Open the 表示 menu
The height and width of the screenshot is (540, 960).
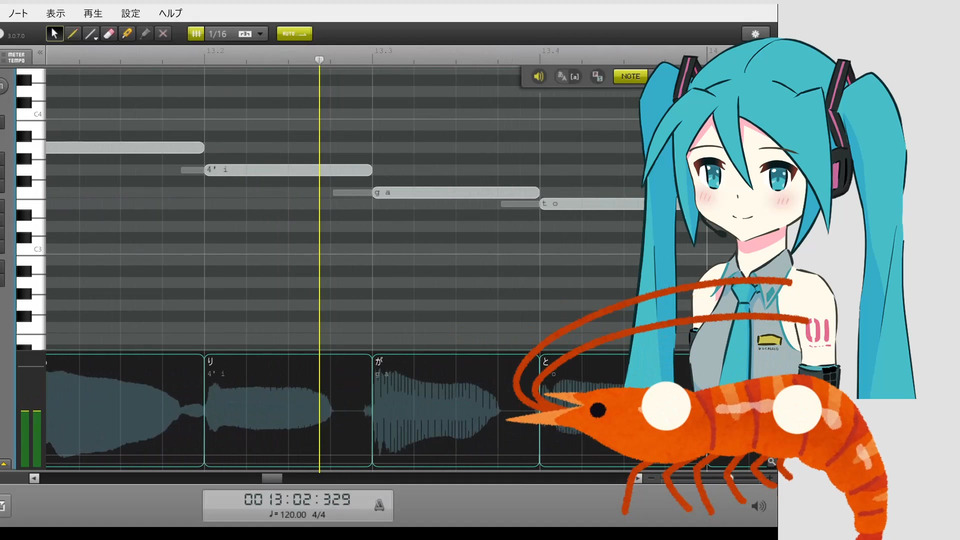(x=56, y=13)
